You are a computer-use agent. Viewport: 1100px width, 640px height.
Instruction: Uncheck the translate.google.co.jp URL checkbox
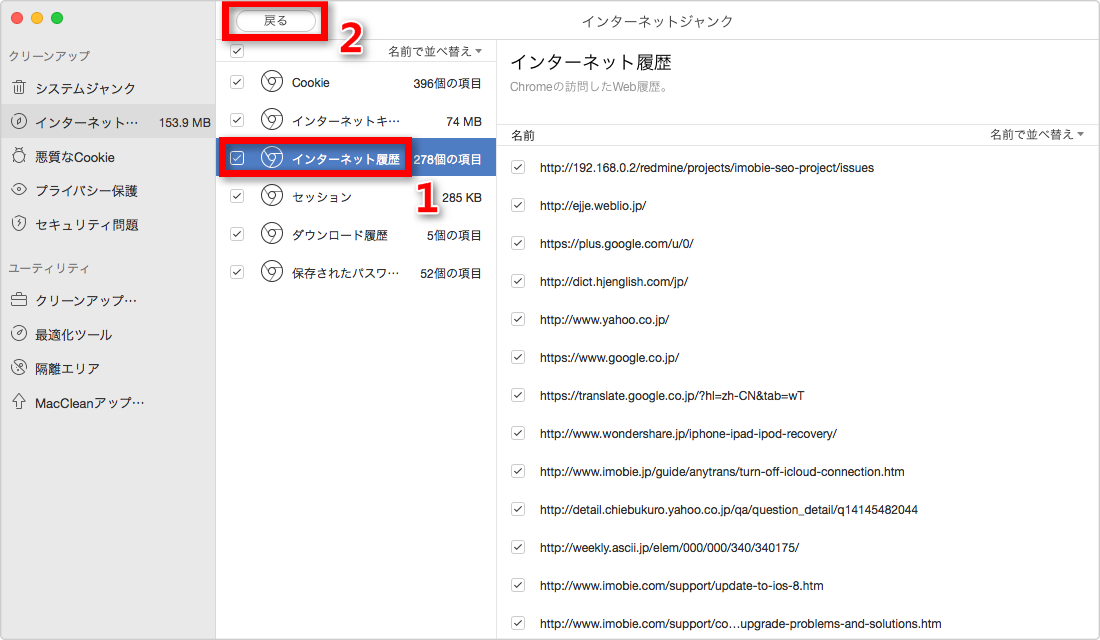(x=518, y=394)
